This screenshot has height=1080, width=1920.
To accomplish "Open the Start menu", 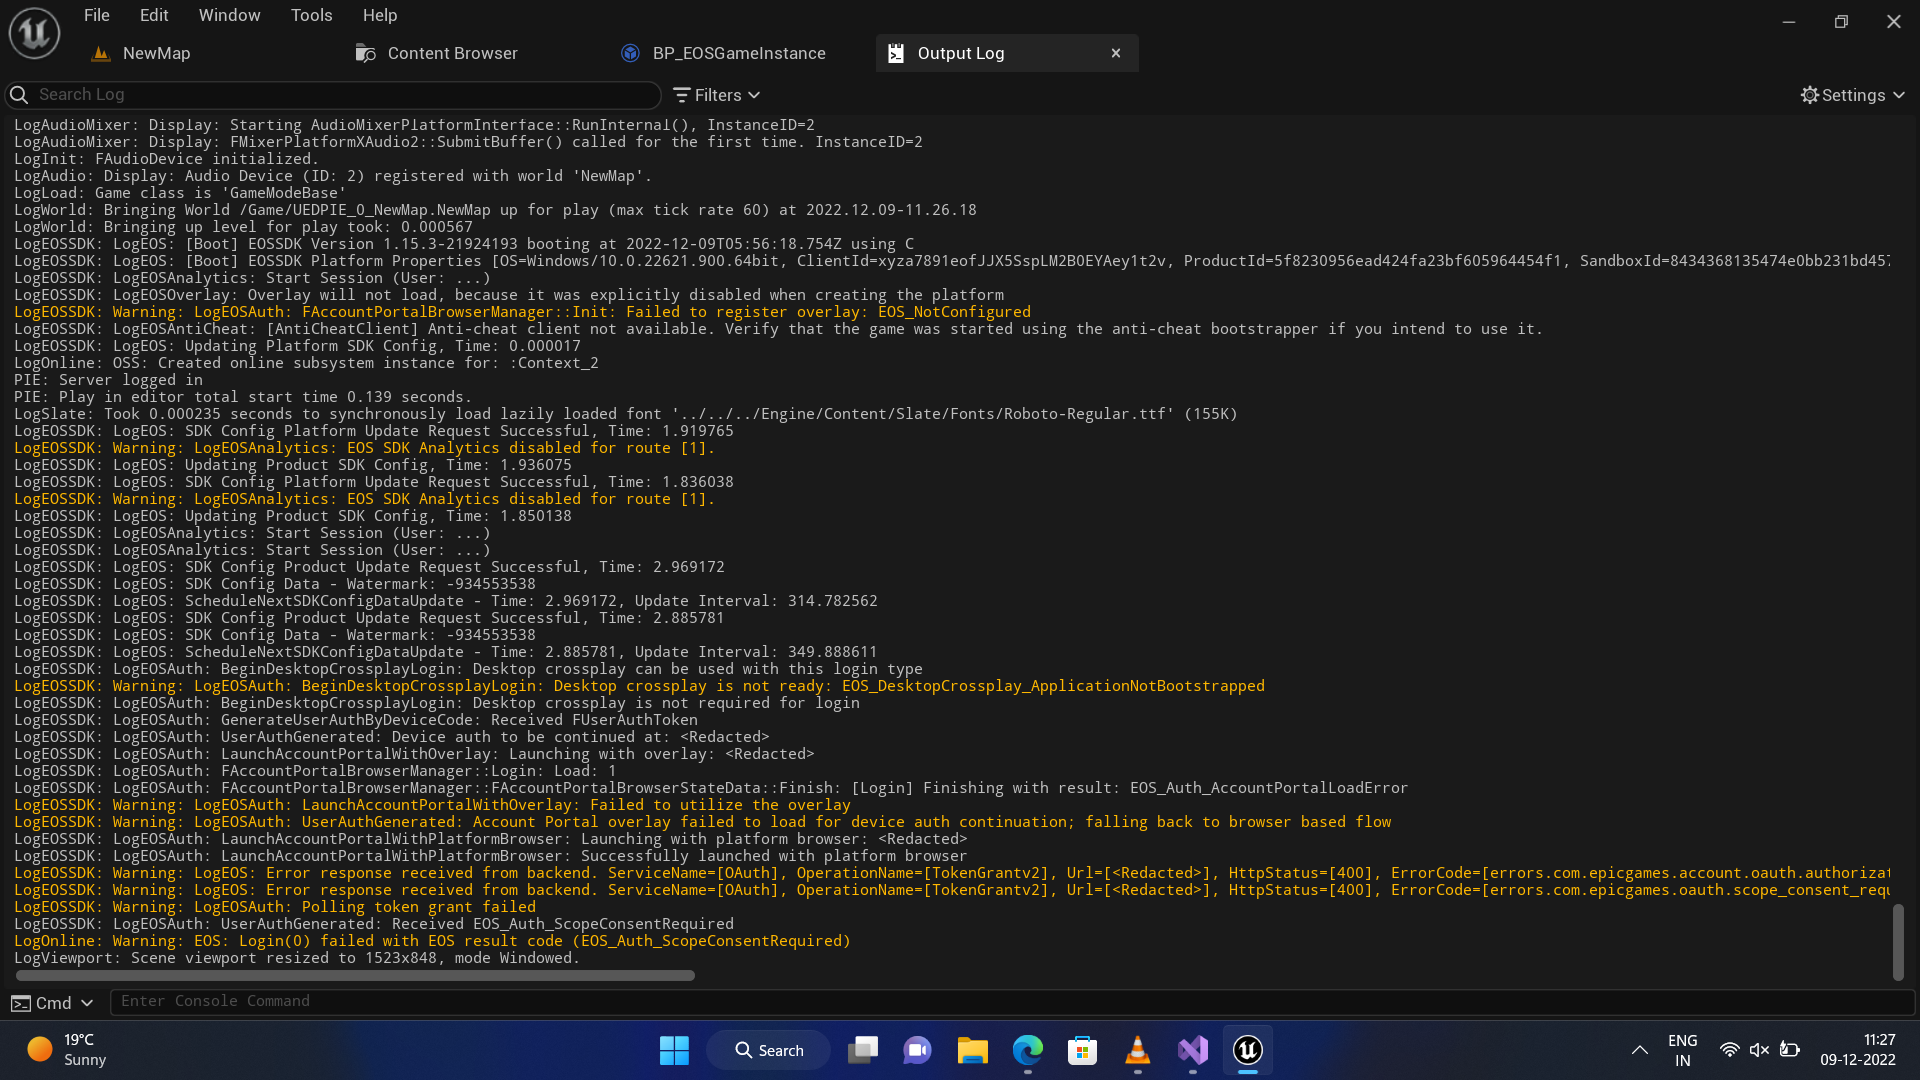I will click(x=674, y=1050).
